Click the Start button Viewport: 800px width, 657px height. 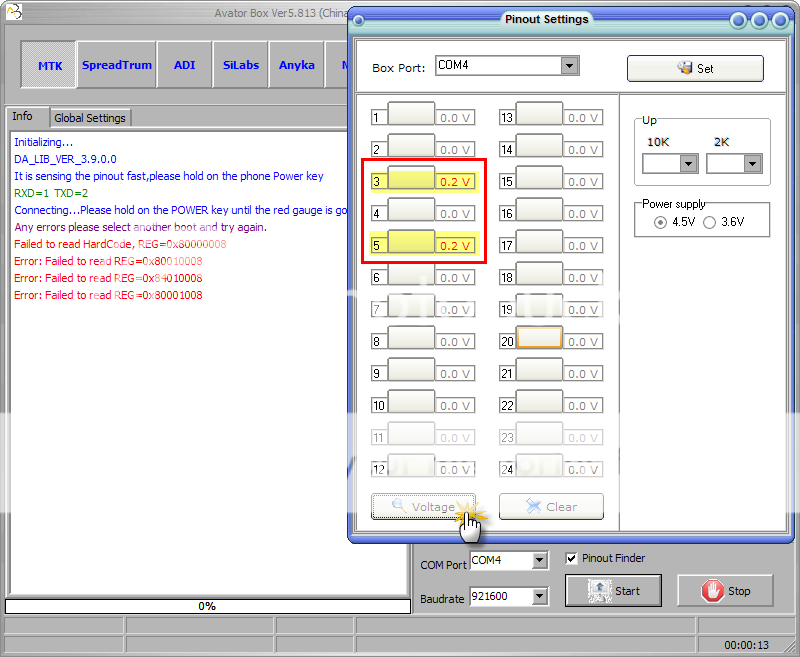coord(613,591)
